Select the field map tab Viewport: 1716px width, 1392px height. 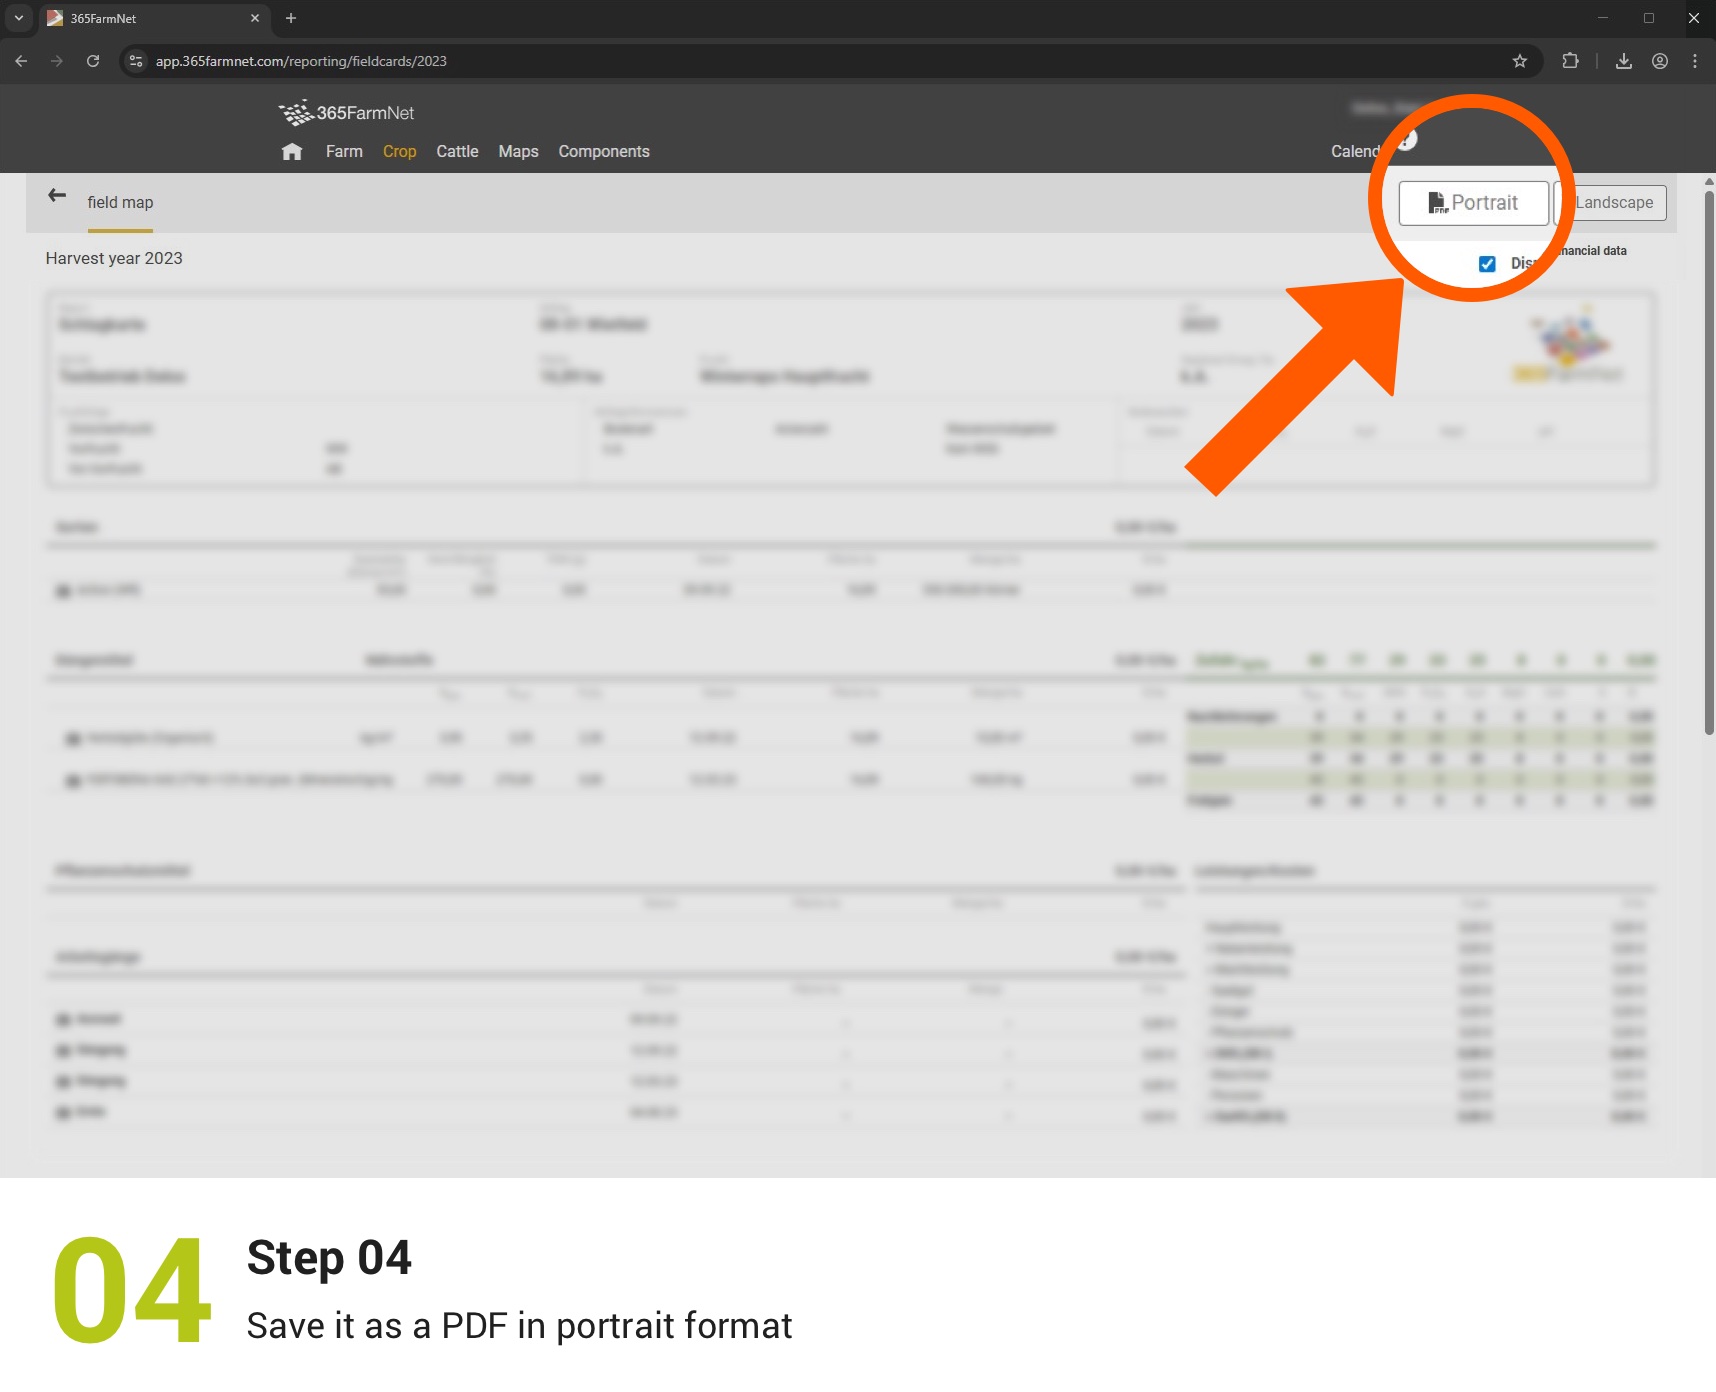click(x=120, y=203)
